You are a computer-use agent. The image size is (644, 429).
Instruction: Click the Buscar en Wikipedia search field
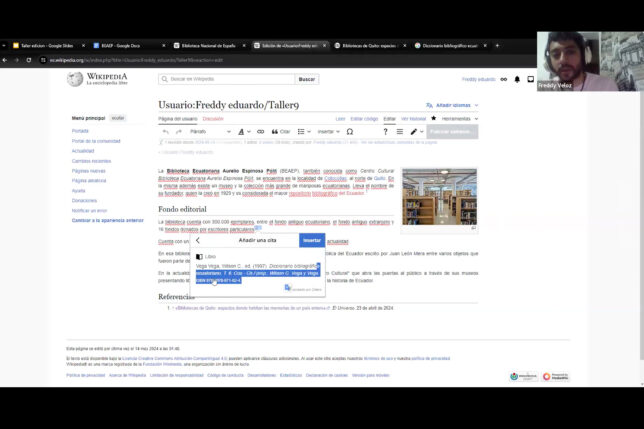coord(230,79)
